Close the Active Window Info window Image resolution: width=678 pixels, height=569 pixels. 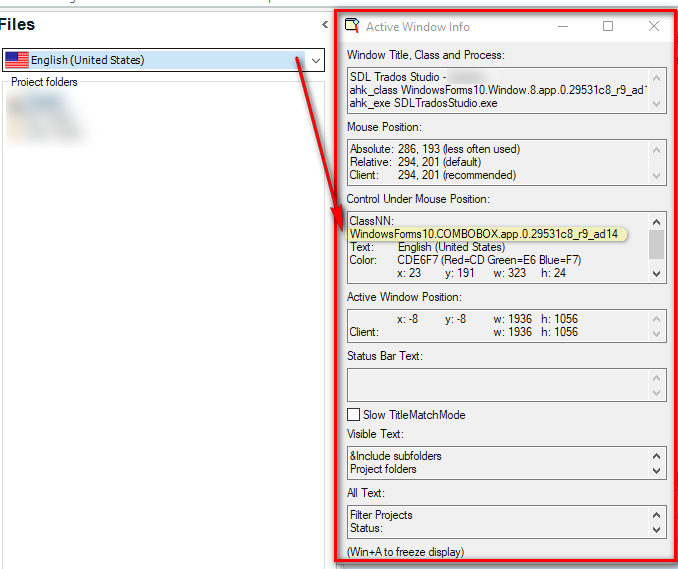click(x=654, y=27)
